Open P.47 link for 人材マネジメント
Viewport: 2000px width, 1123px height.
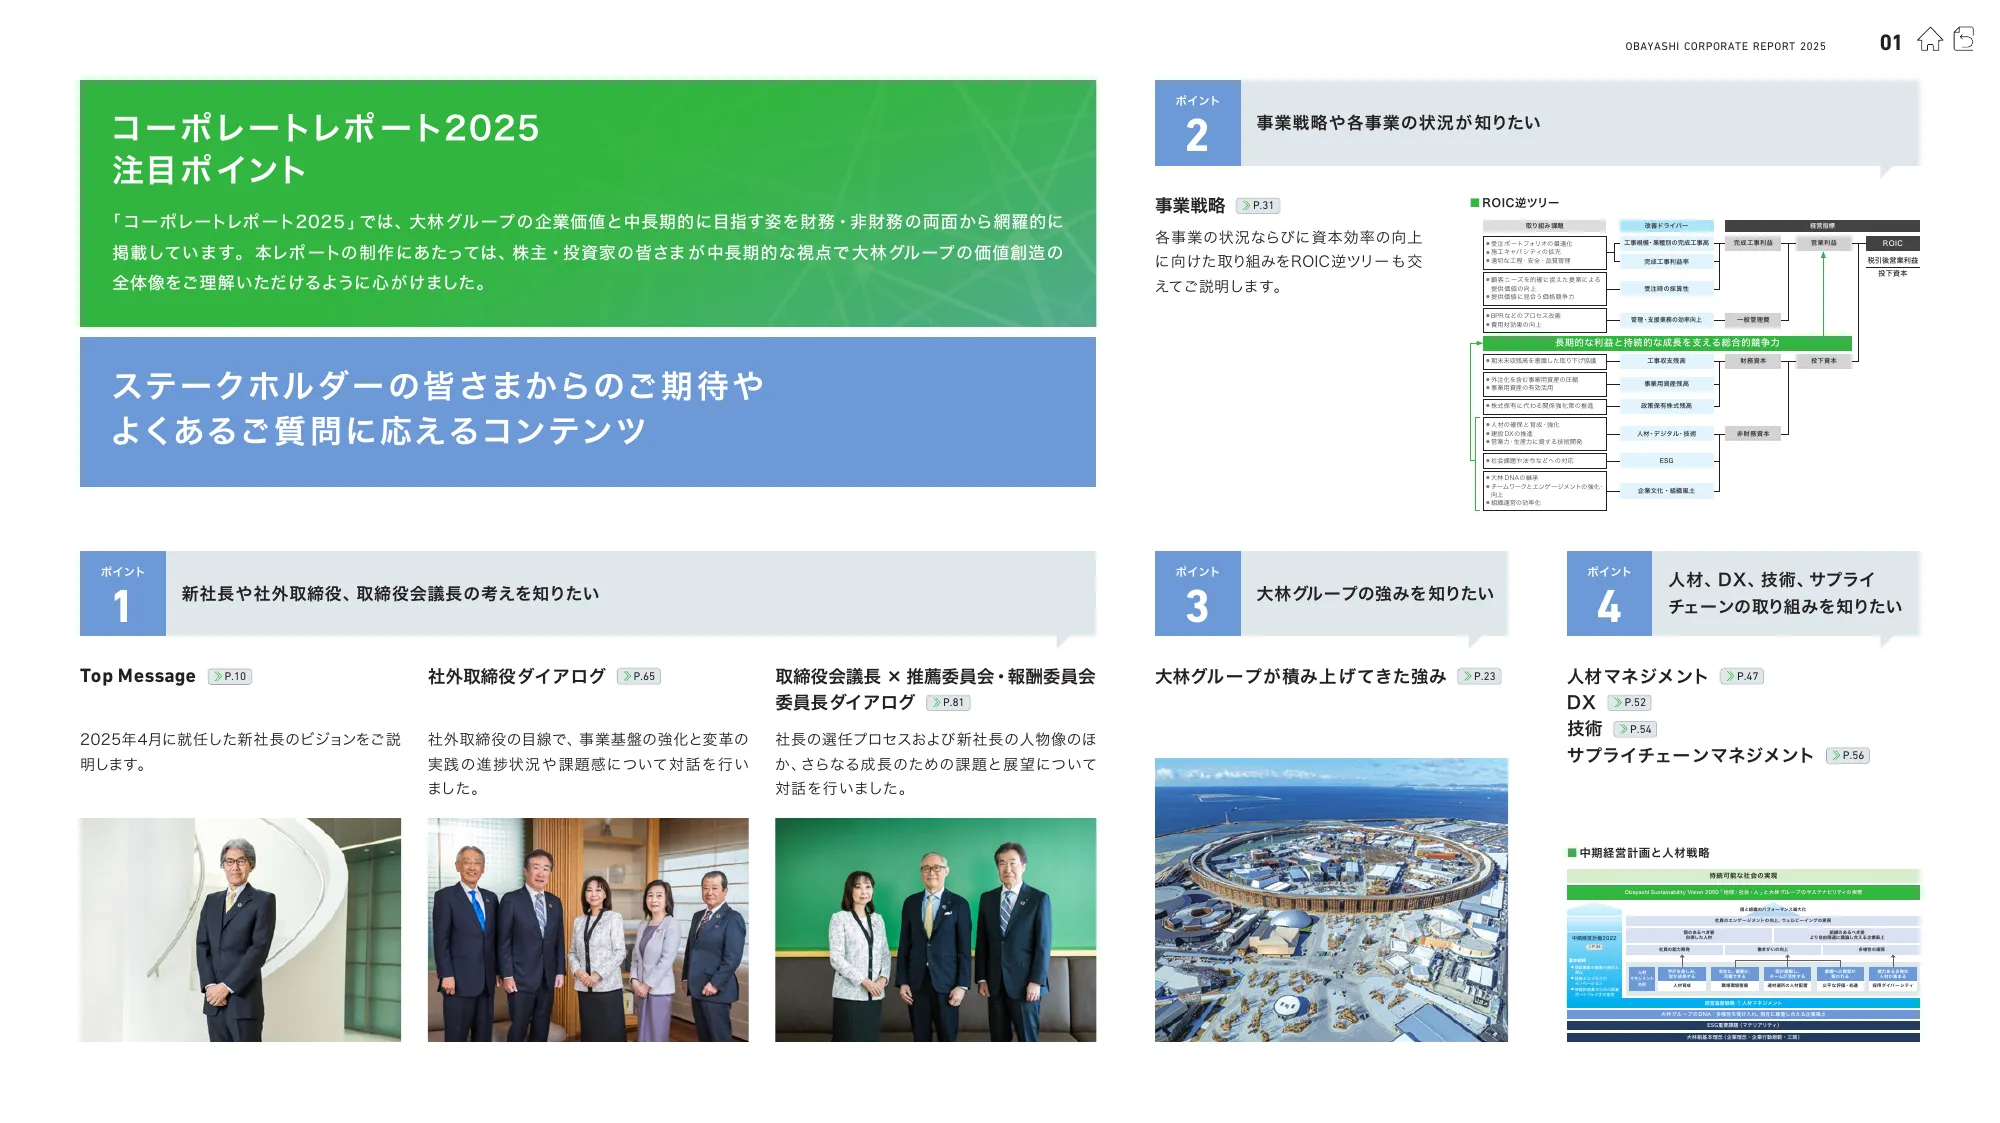click(1744, 676)
